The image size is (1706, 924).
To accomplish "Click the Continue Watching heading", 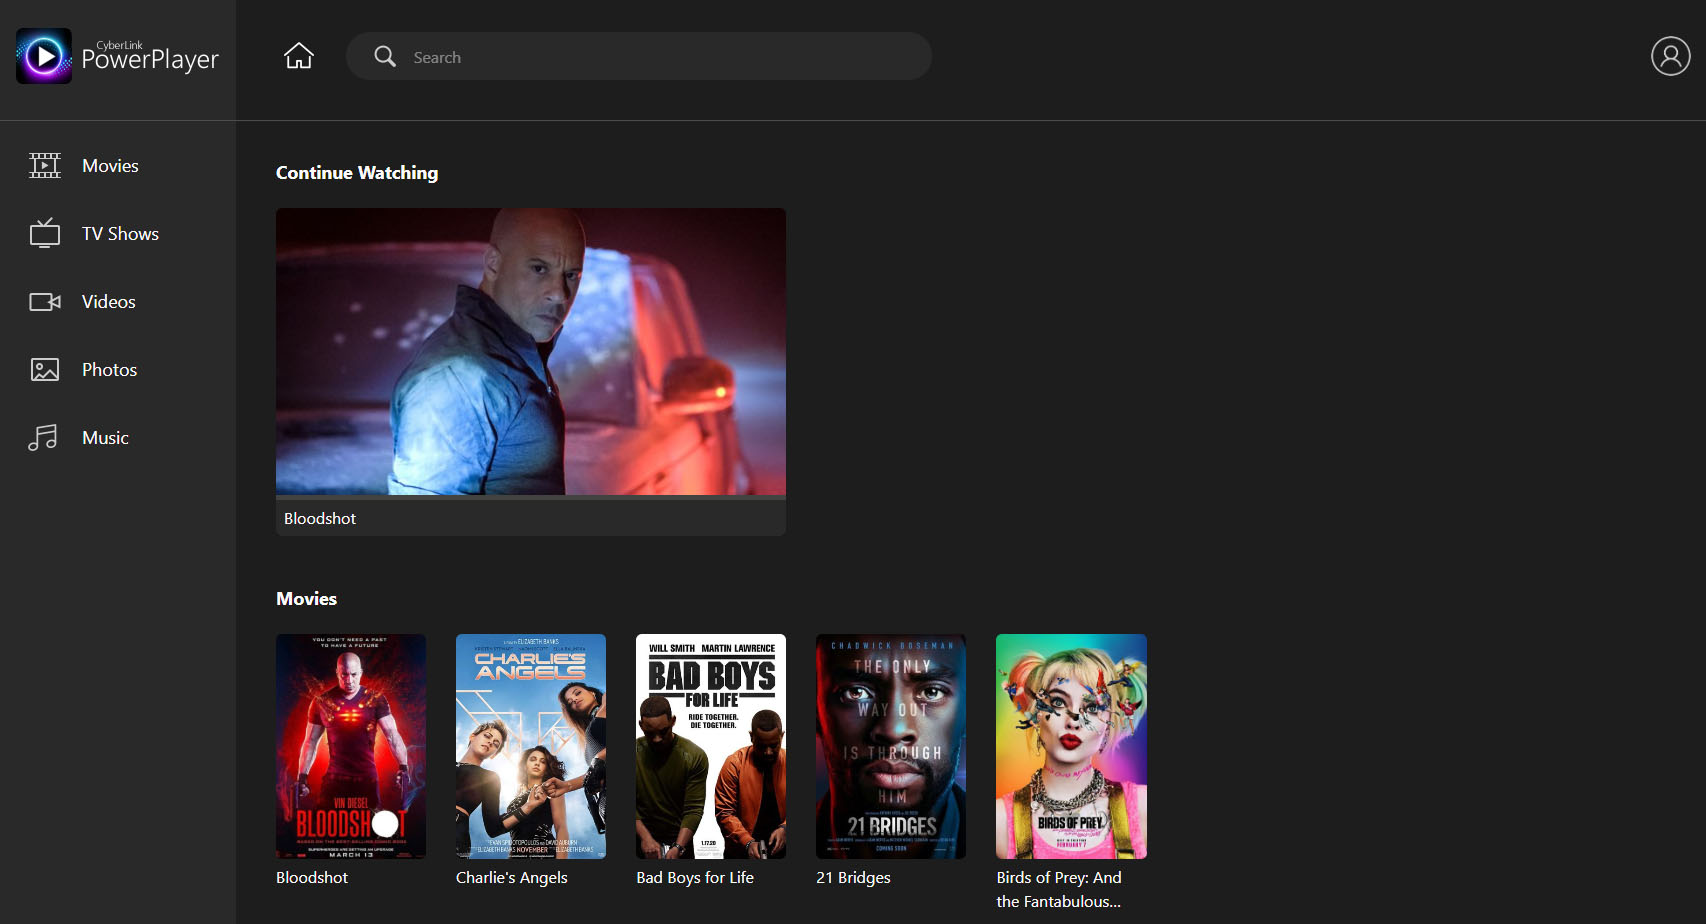I will (357, 172).
